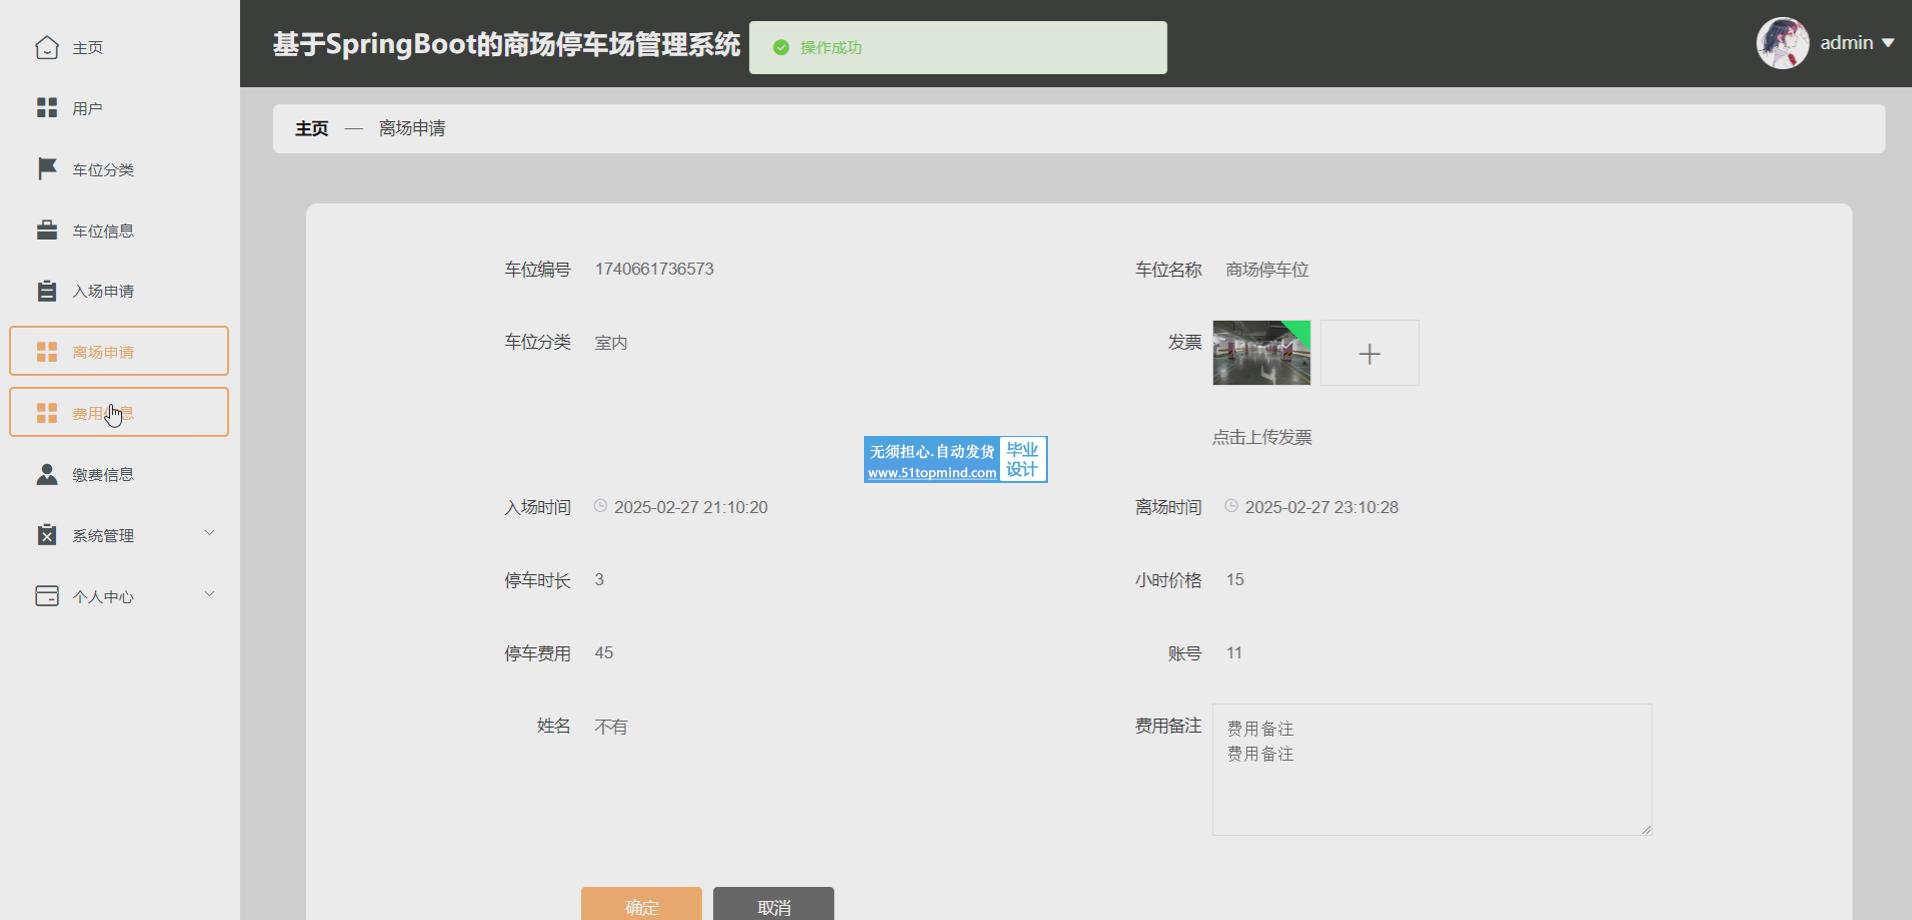The image size is (1912, 920).
Task: Click the card icon for 个人中心
Action: click(47, 596)
